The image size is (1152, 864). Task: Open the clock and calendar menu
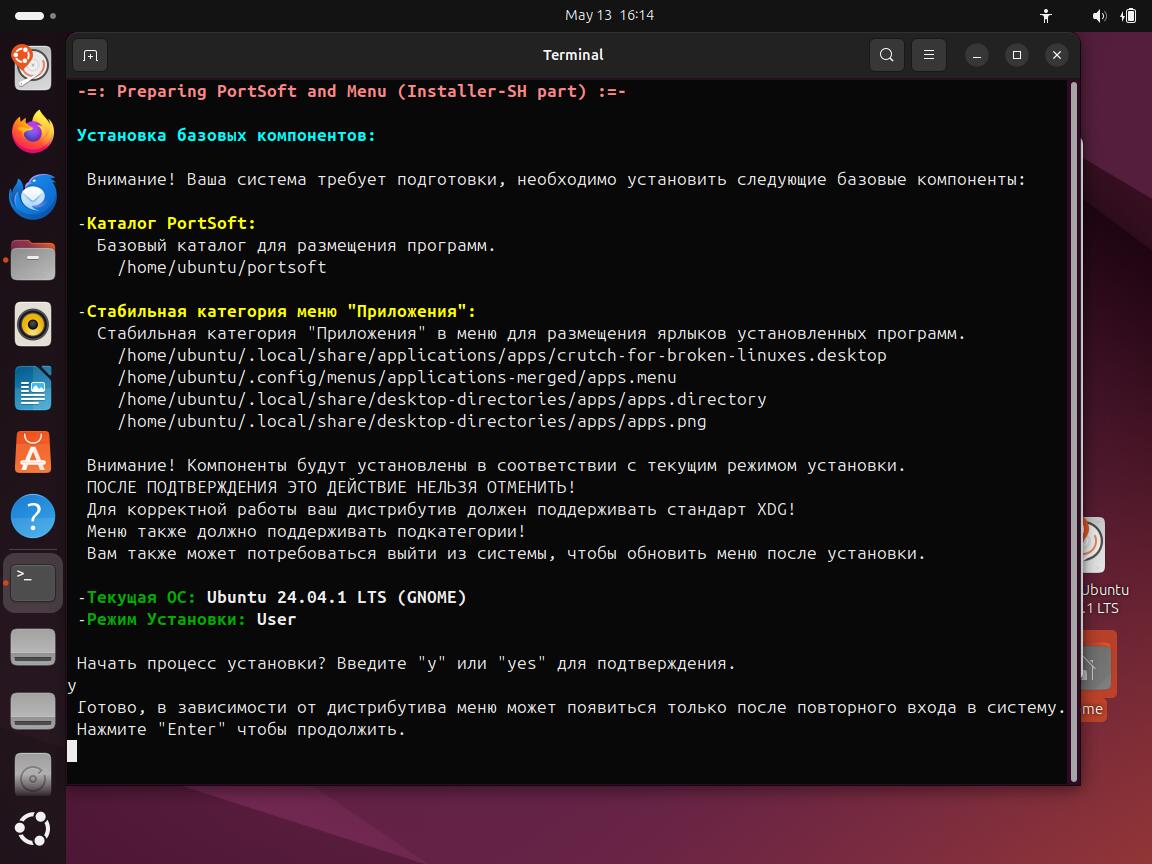609,15
